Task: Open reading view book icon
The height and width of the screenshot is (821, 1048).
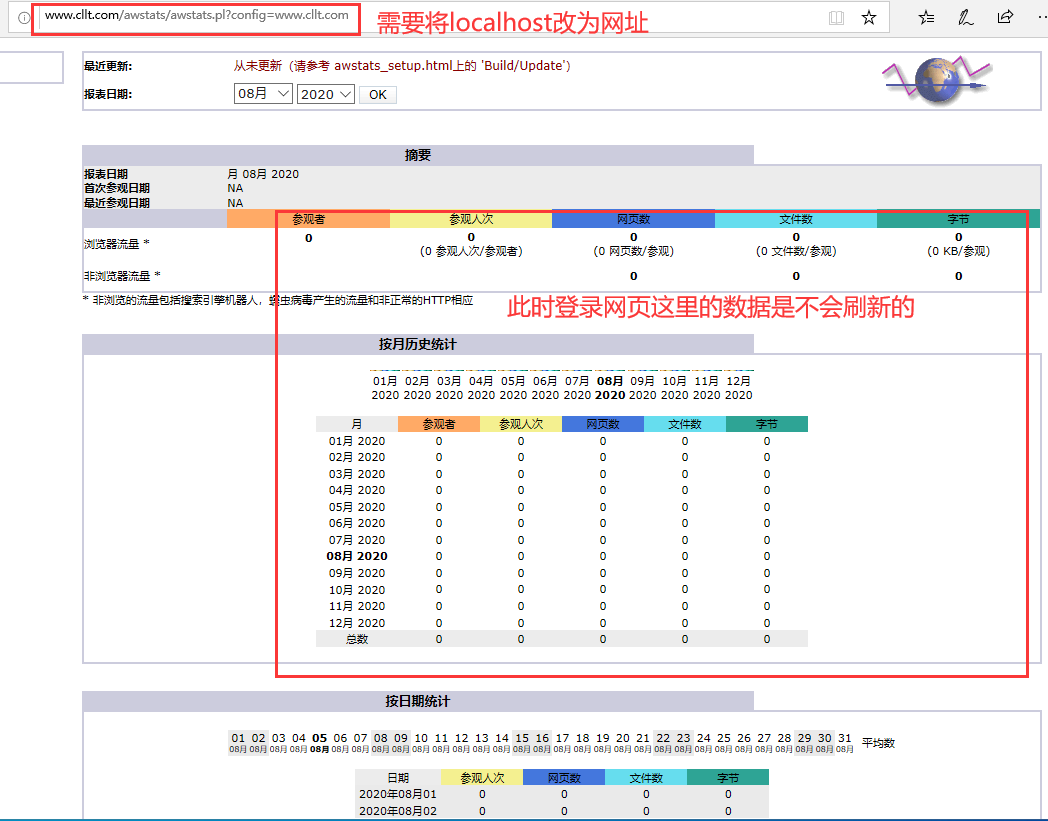Action: (836, 17)
